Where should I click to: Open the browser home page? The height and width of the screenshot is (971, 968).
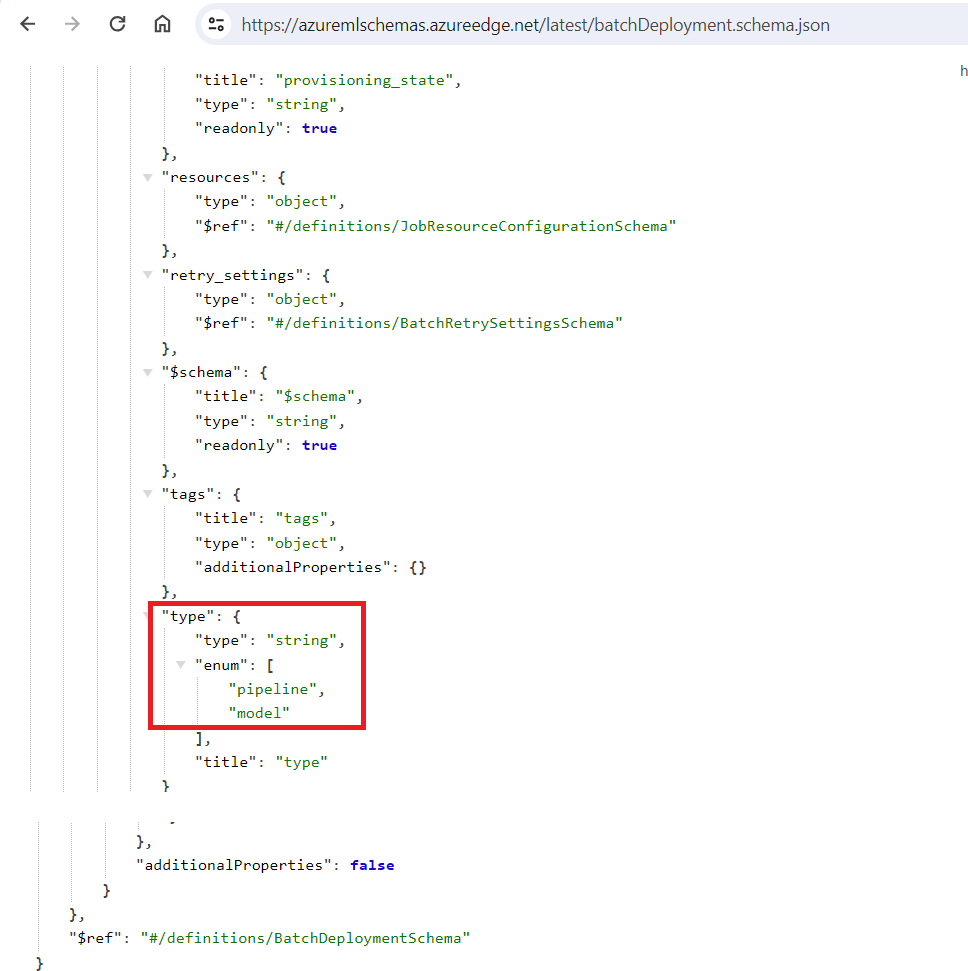(x=162, y=24)
